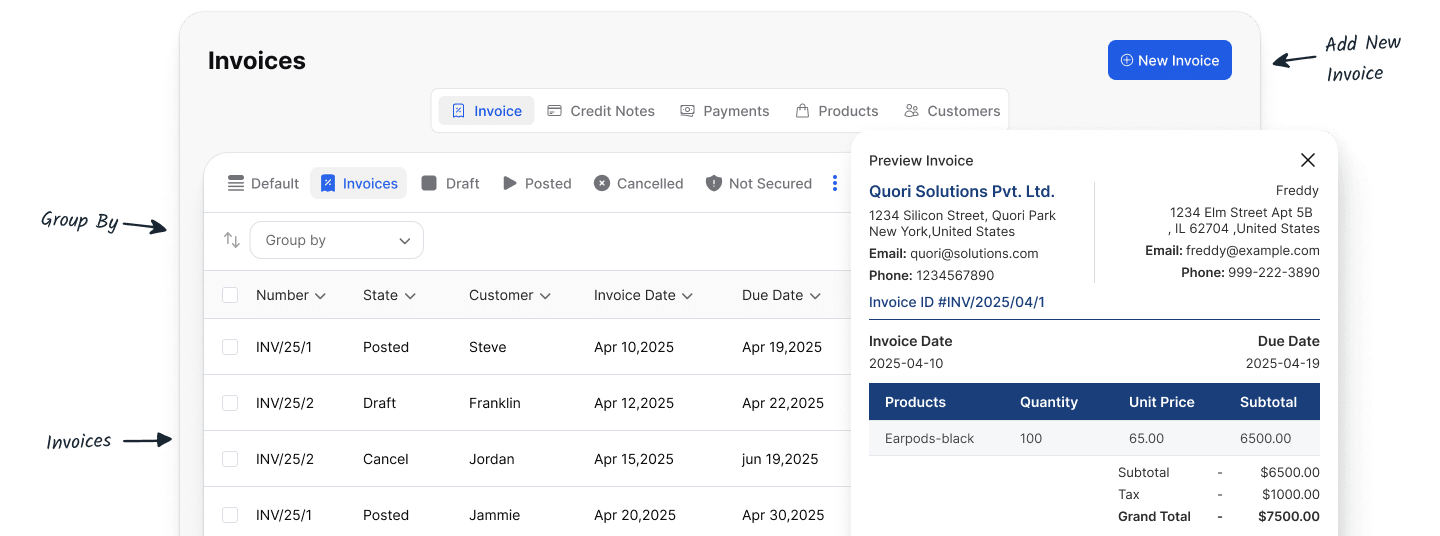
Task: Click the Default list view icon
Action: pos(236,183)
